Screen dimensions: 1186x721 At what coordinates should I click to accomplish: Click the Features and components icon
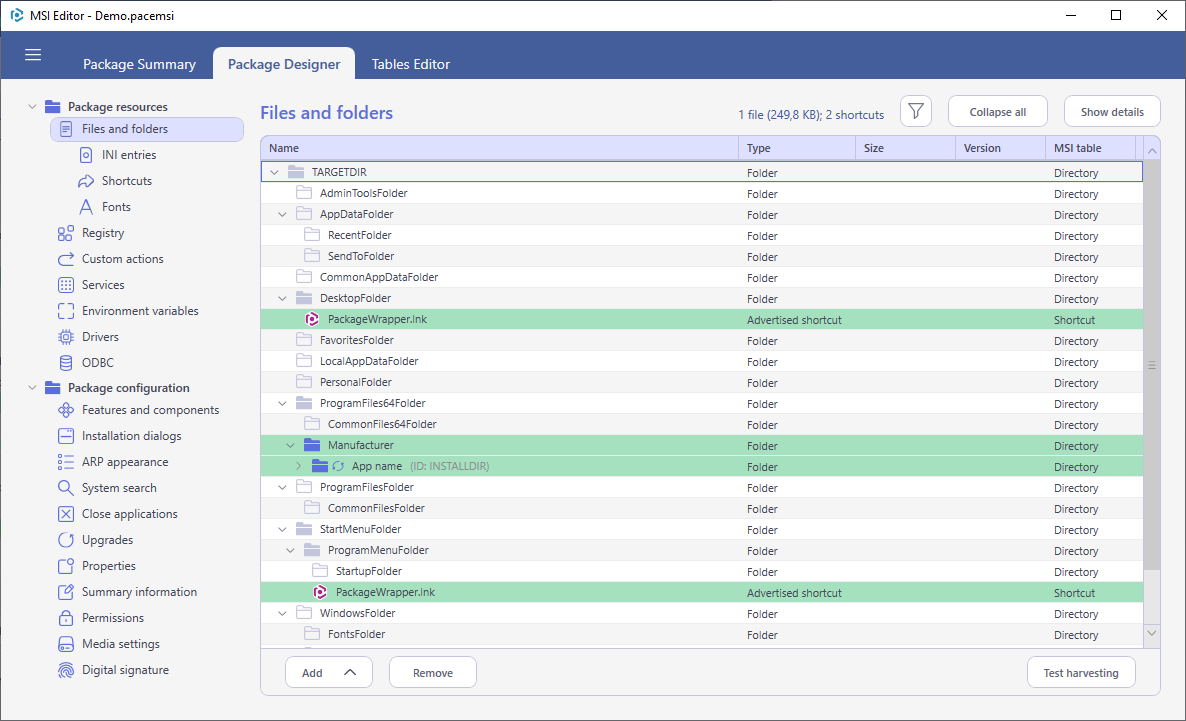click(66, 410)
